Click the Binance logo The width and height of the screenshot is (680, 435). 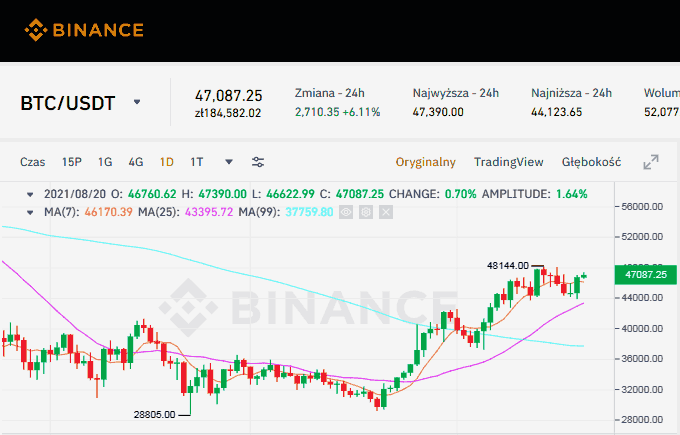coord(84,30)
